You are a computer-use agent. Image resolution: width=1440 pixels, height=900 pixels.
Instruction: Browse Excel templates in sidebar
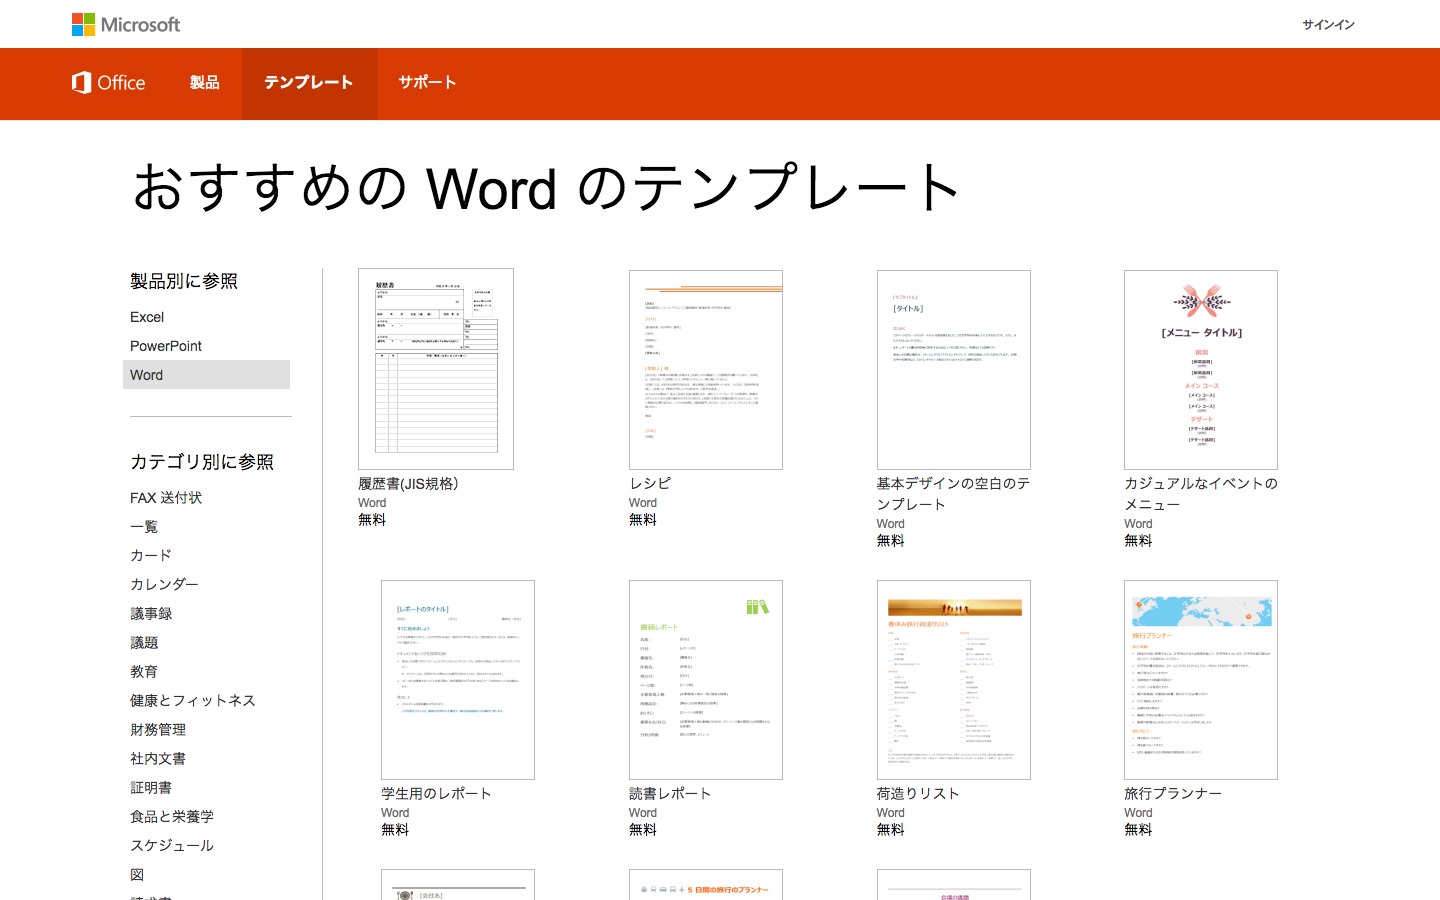coord(147,317)
